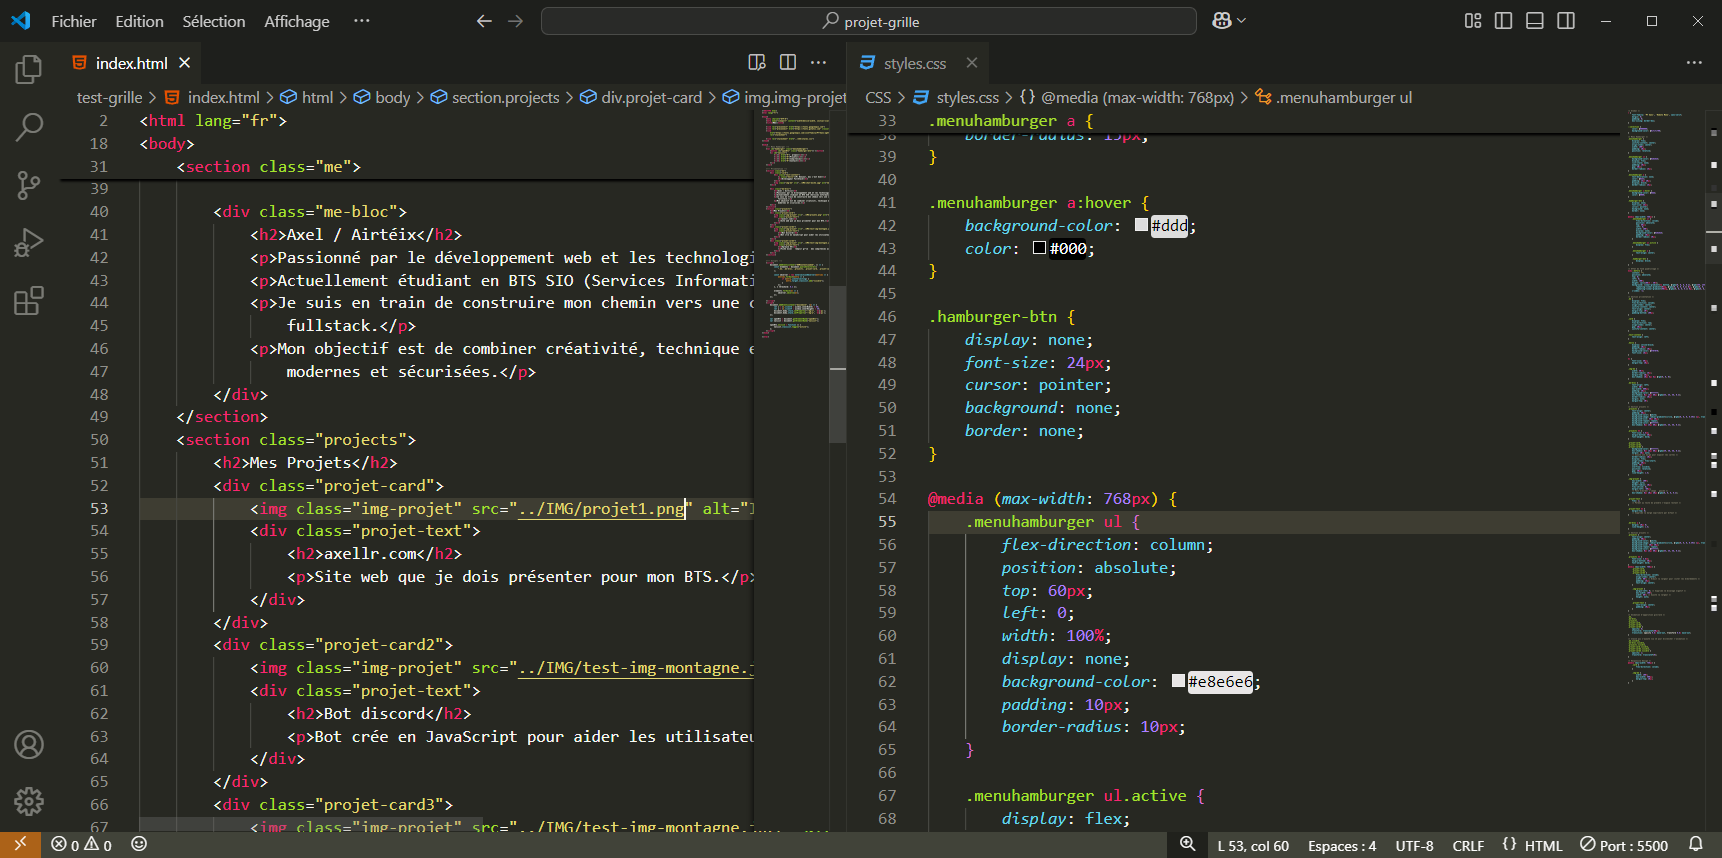Click ../IMG/projet1.png link on line 53
The height and width of the screenshot is (858, 1722).
(x=601, y=508)
